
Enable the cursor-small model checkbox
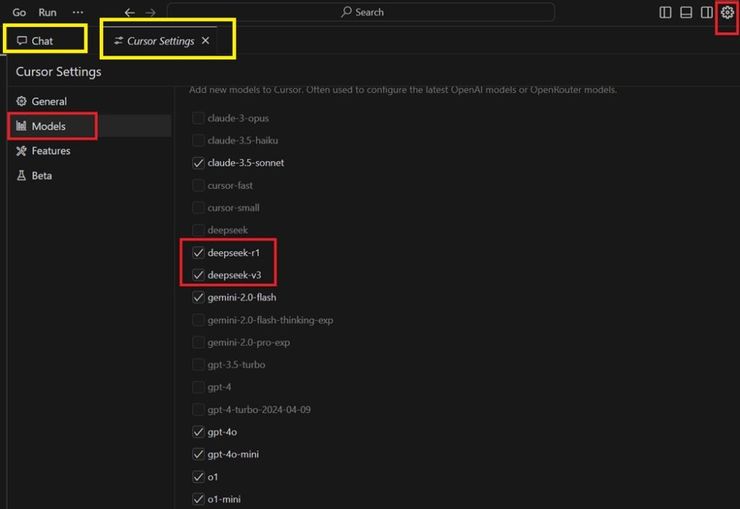[198, 207]
